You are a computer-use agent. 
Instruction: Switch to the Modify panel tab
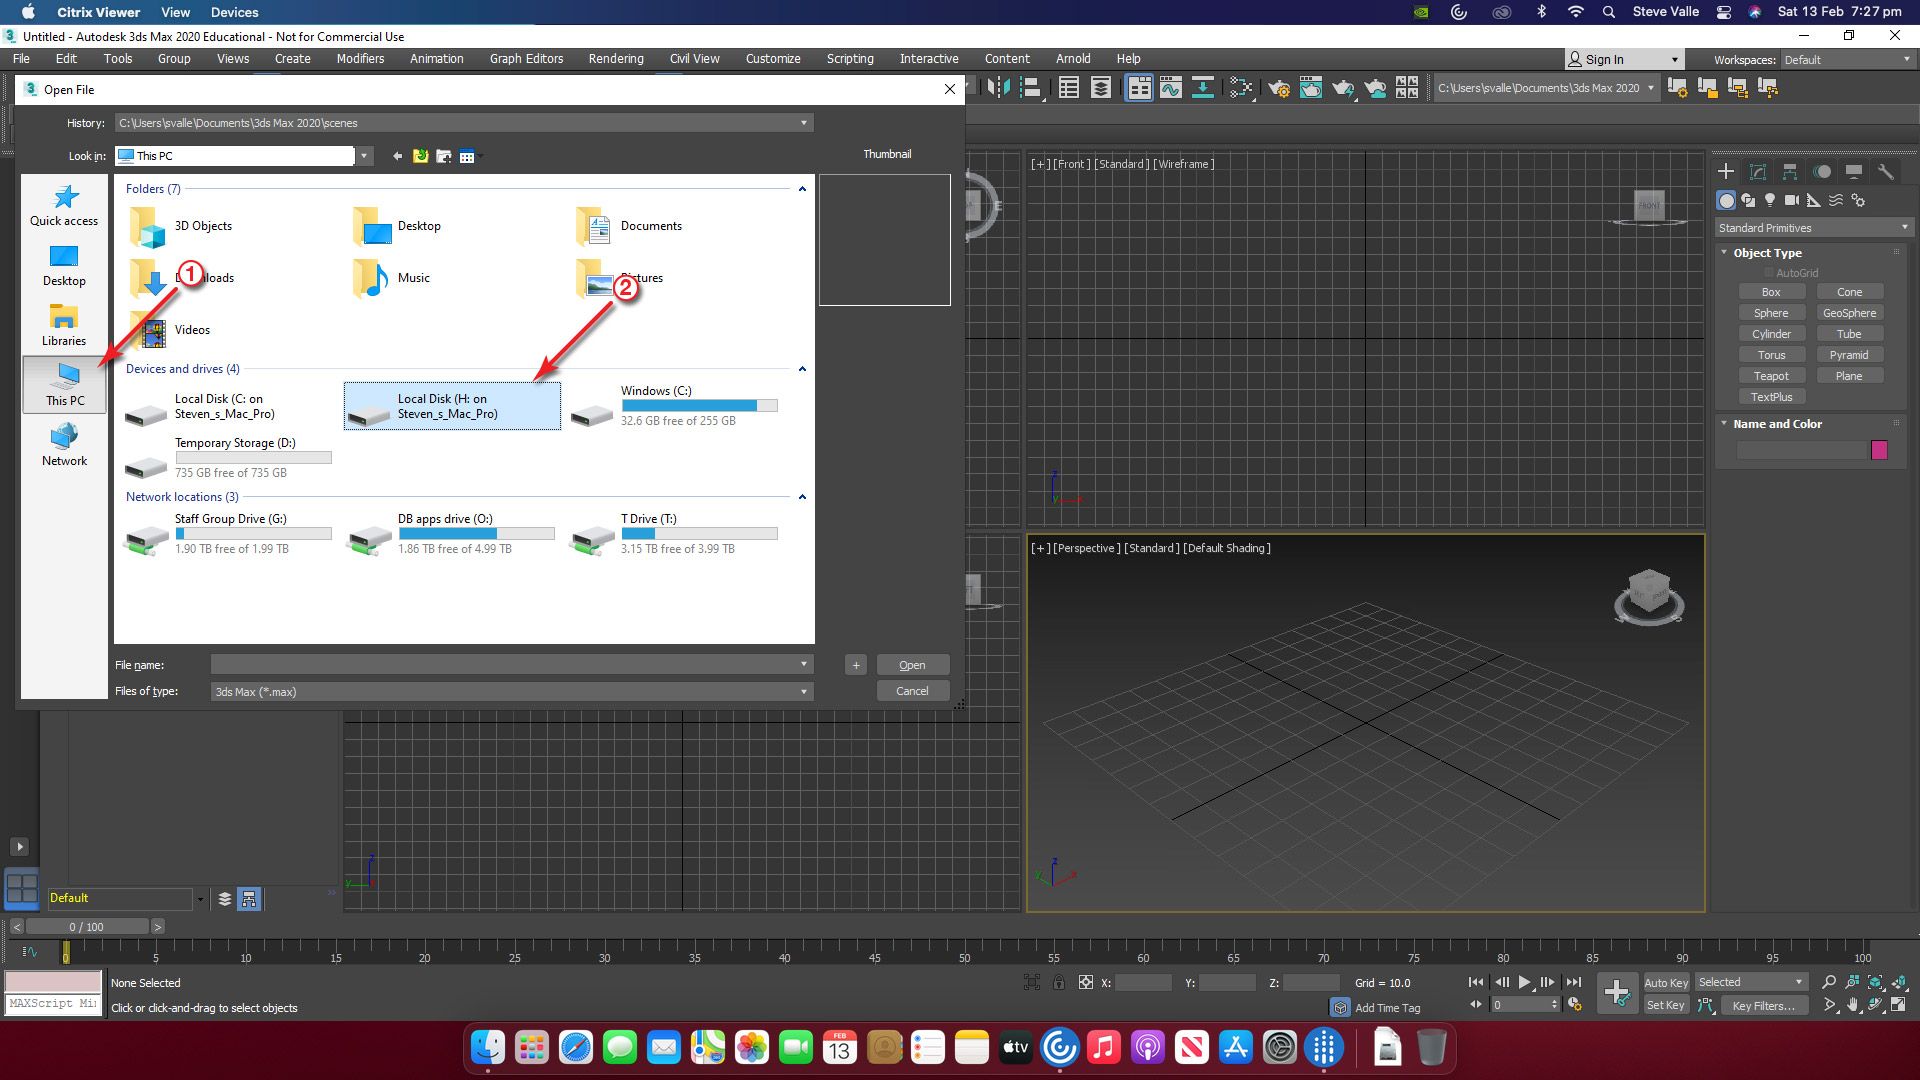point(1757,172)
